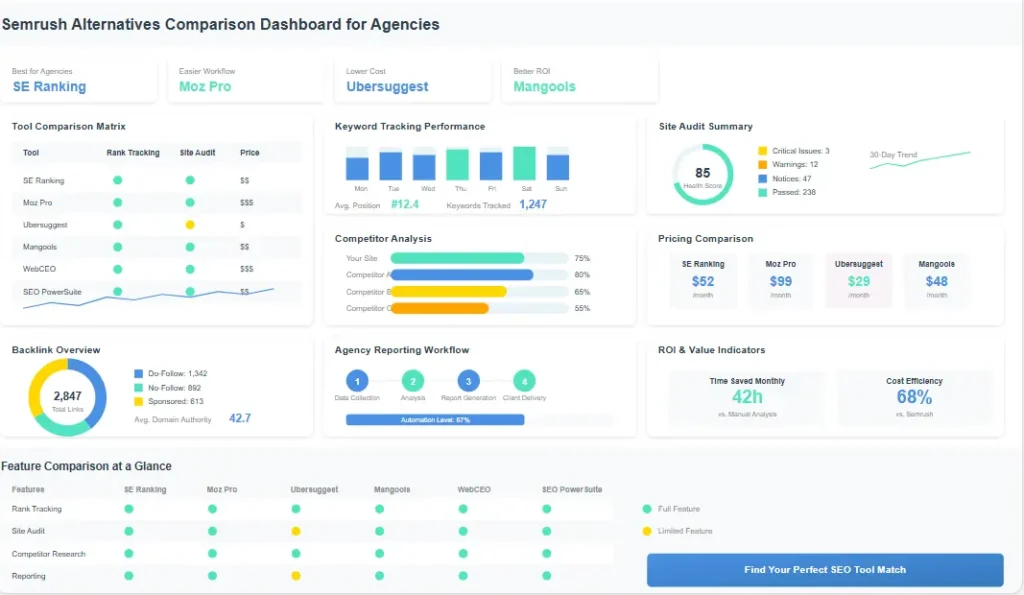The width and height of the screenshot is (1024, 595).
Task: Select the Moz Pro Easier Workflow card
Action: 245,79
